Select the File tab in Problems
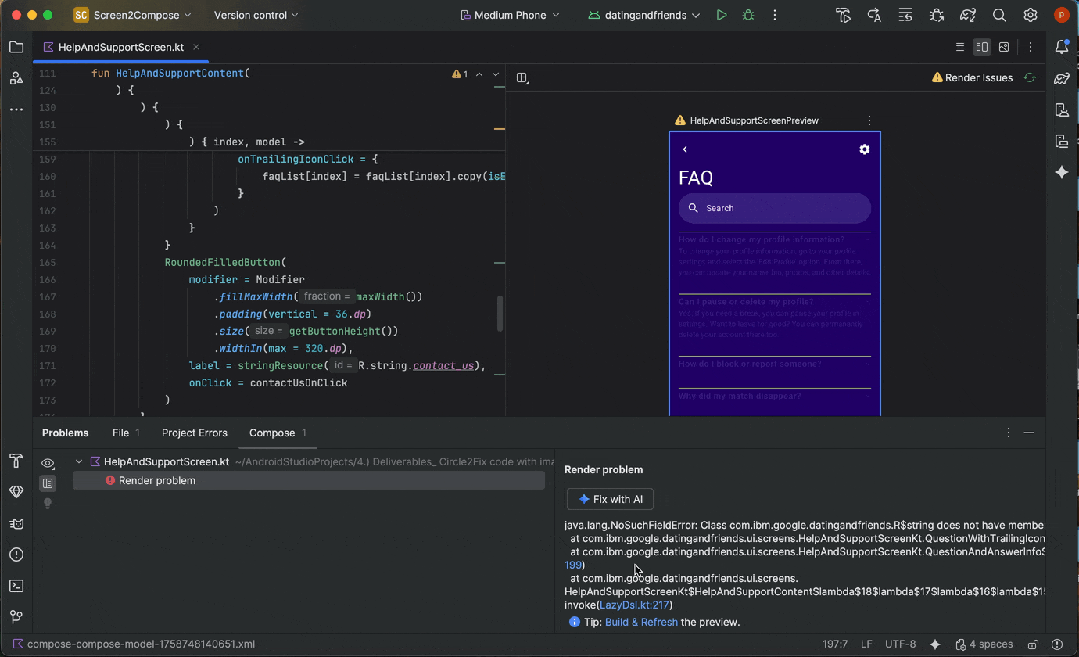 [x=121, y=433]
